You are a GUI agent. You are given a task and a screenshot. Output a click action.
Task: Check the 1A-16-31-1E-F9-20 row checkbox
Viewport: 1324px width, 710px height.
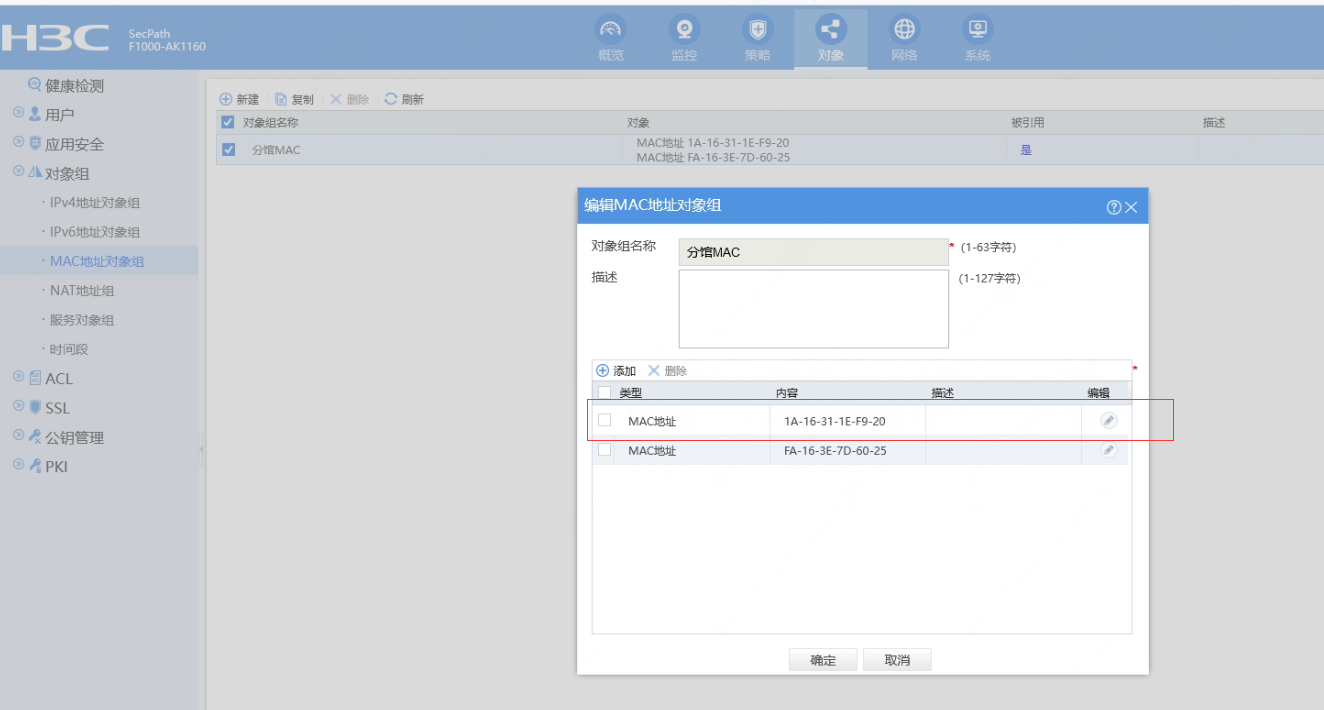[604, 420]
